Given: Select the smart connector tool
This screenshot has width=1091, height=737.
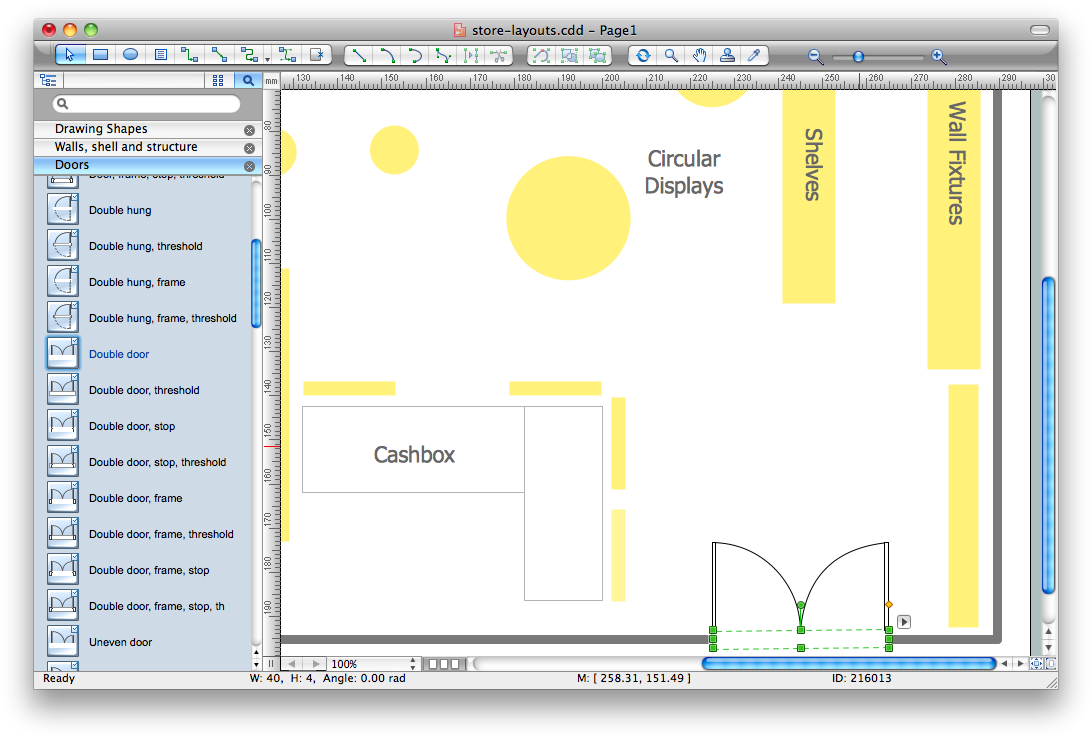Looking at the screenshot, I should coord(189,55).
